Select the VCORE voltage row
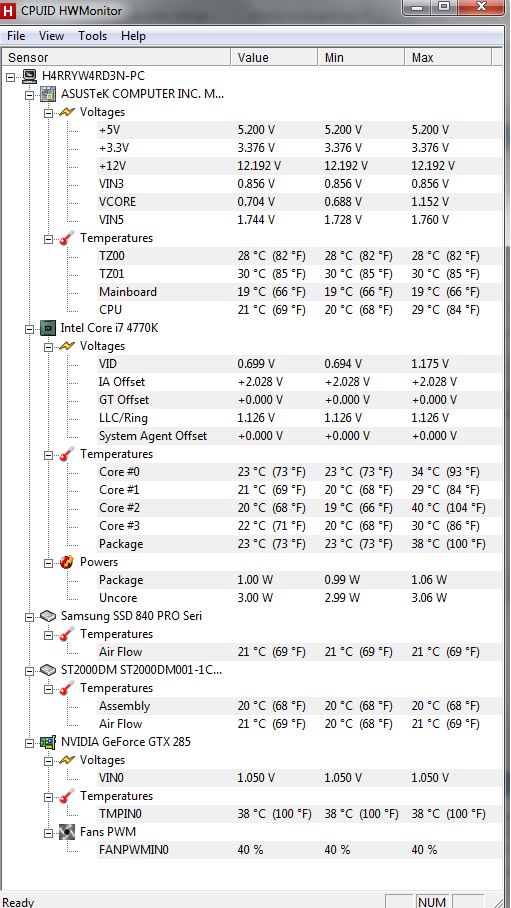The image size is (511, 908). click(x=298, y=202)
